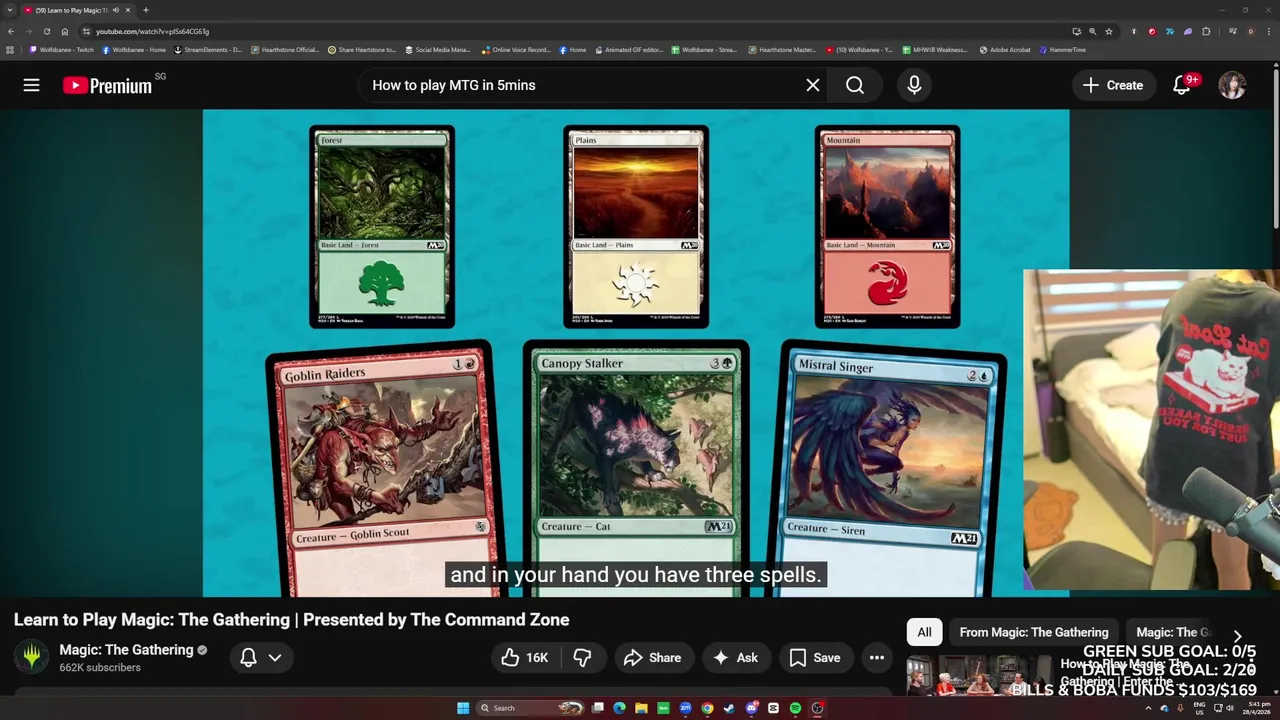Open the apps grid in bookmarks bar
Viewport: 1280px width, 720px height.
(x=10, y=49)
